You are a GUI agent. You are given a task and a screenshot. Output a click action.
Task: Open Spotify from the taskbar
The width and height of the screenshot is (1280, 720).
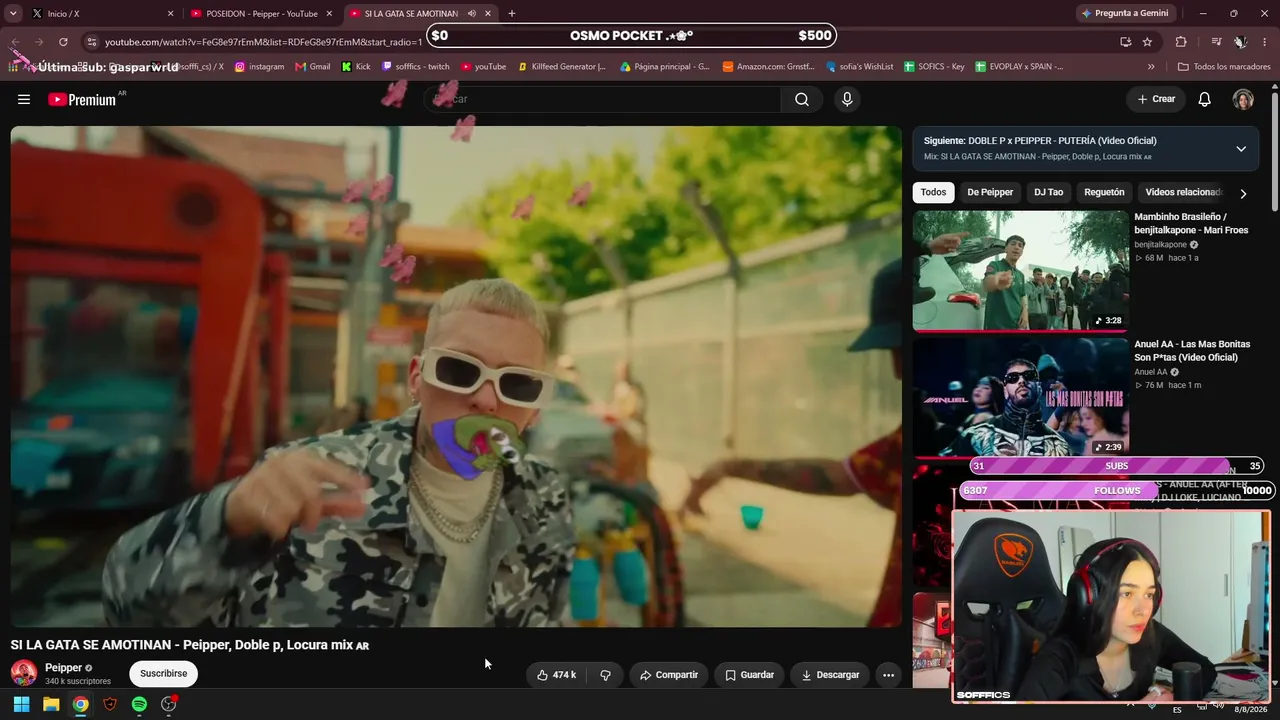tap(139, 704)
